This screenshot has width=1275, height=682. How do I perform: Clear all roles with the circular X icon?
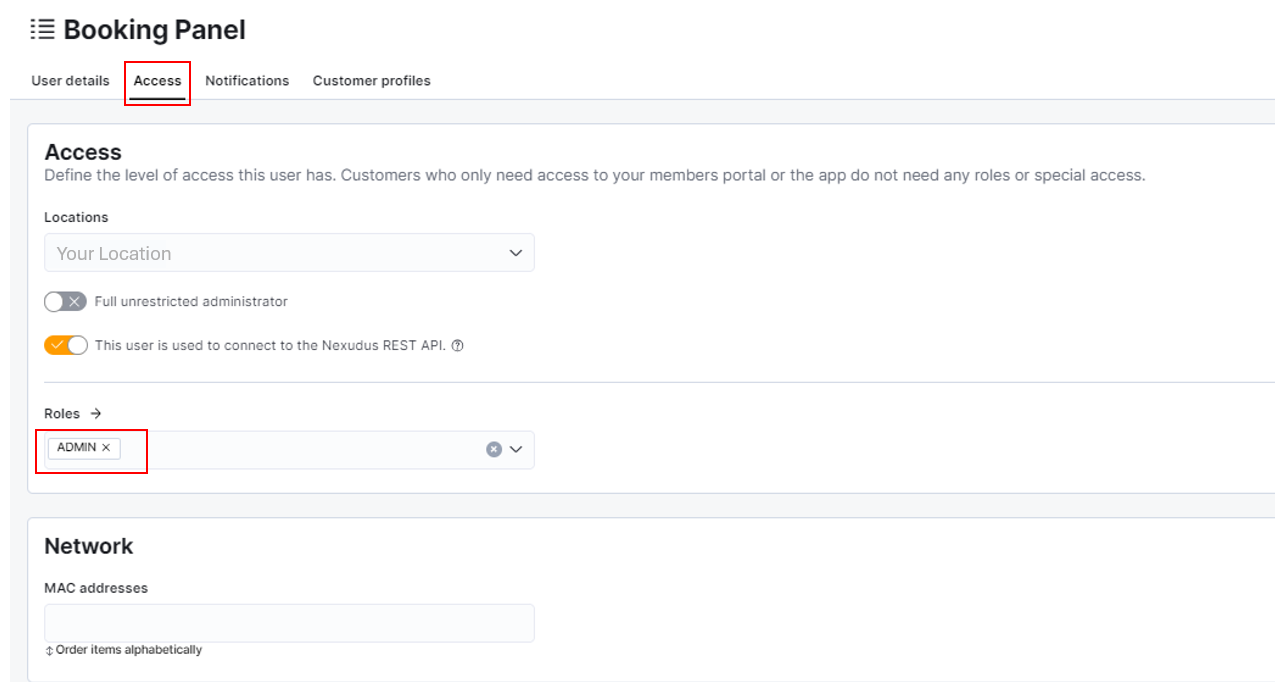click(x=493, y=450)
